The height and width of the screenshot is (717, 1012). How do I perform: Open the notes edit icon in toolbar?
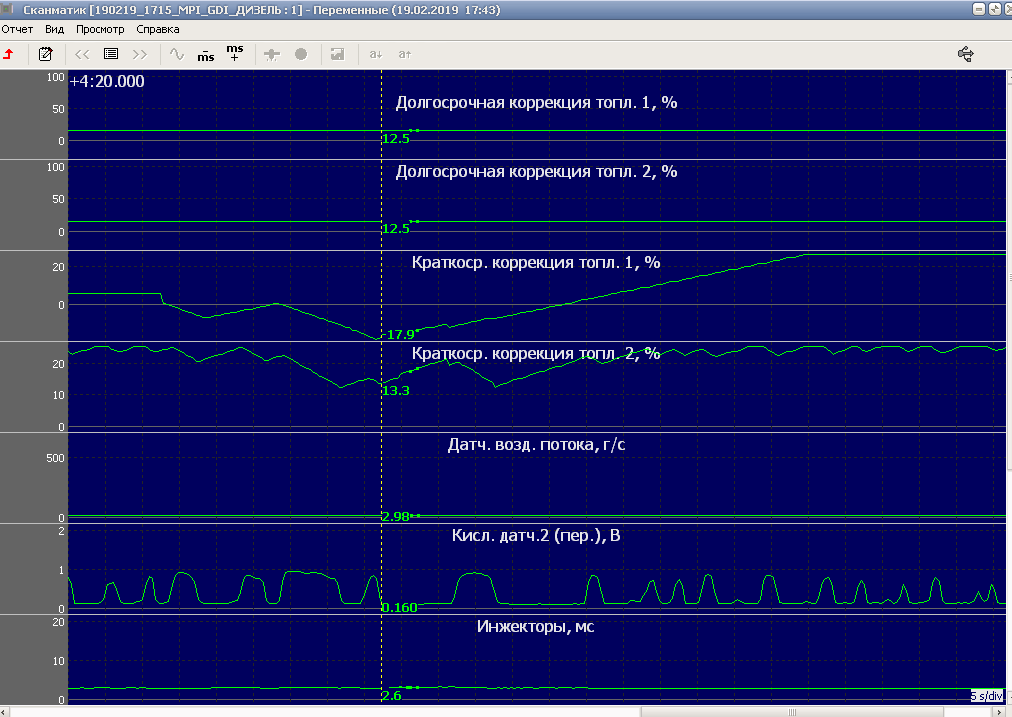[45, 54]
